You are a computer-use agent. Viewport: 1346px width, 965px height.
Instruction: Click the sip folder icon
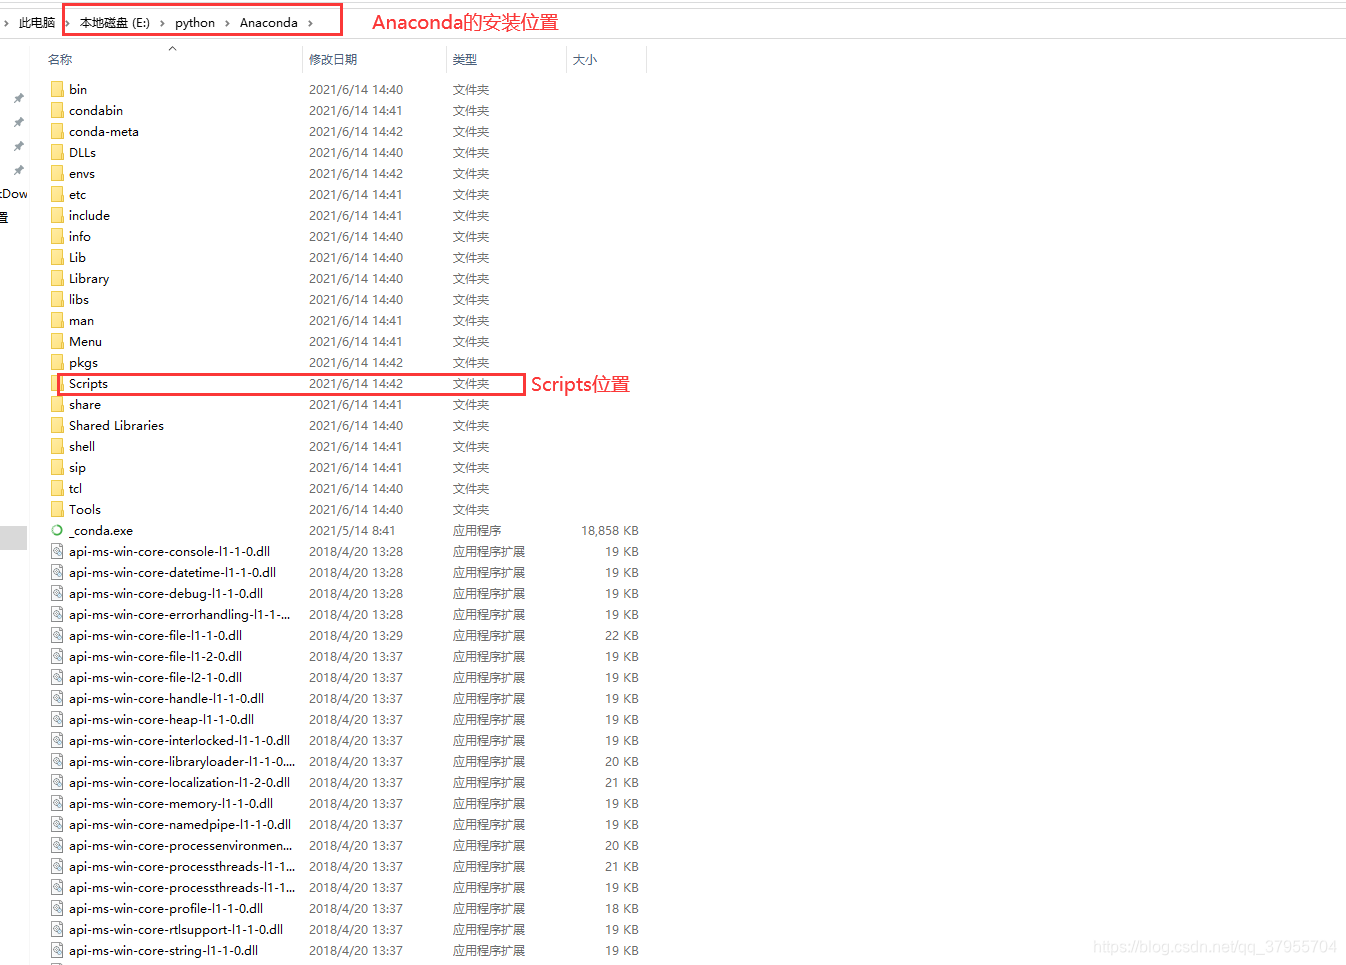(x=57, y=467)
